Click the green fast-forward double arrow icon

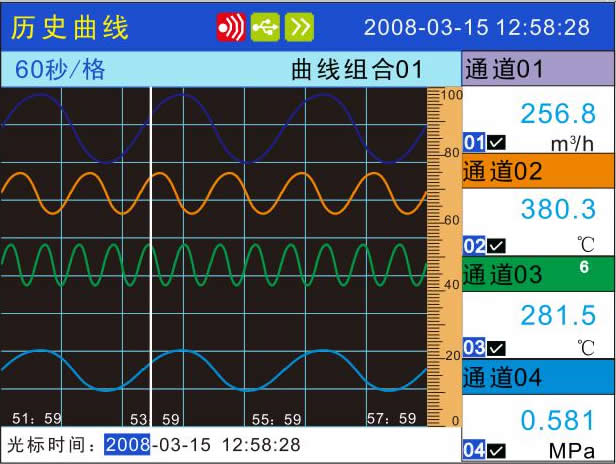pyautogui.click(x=298, y=28)
